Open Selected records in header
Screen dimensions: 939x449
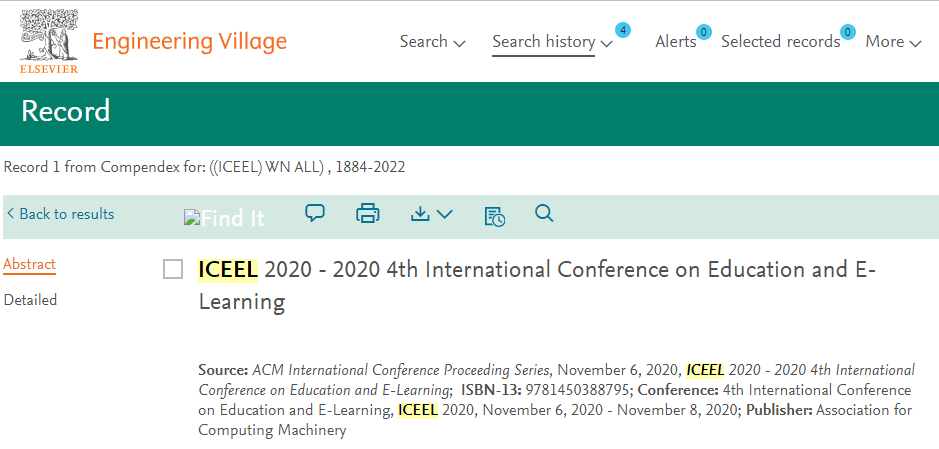[780, 42]
